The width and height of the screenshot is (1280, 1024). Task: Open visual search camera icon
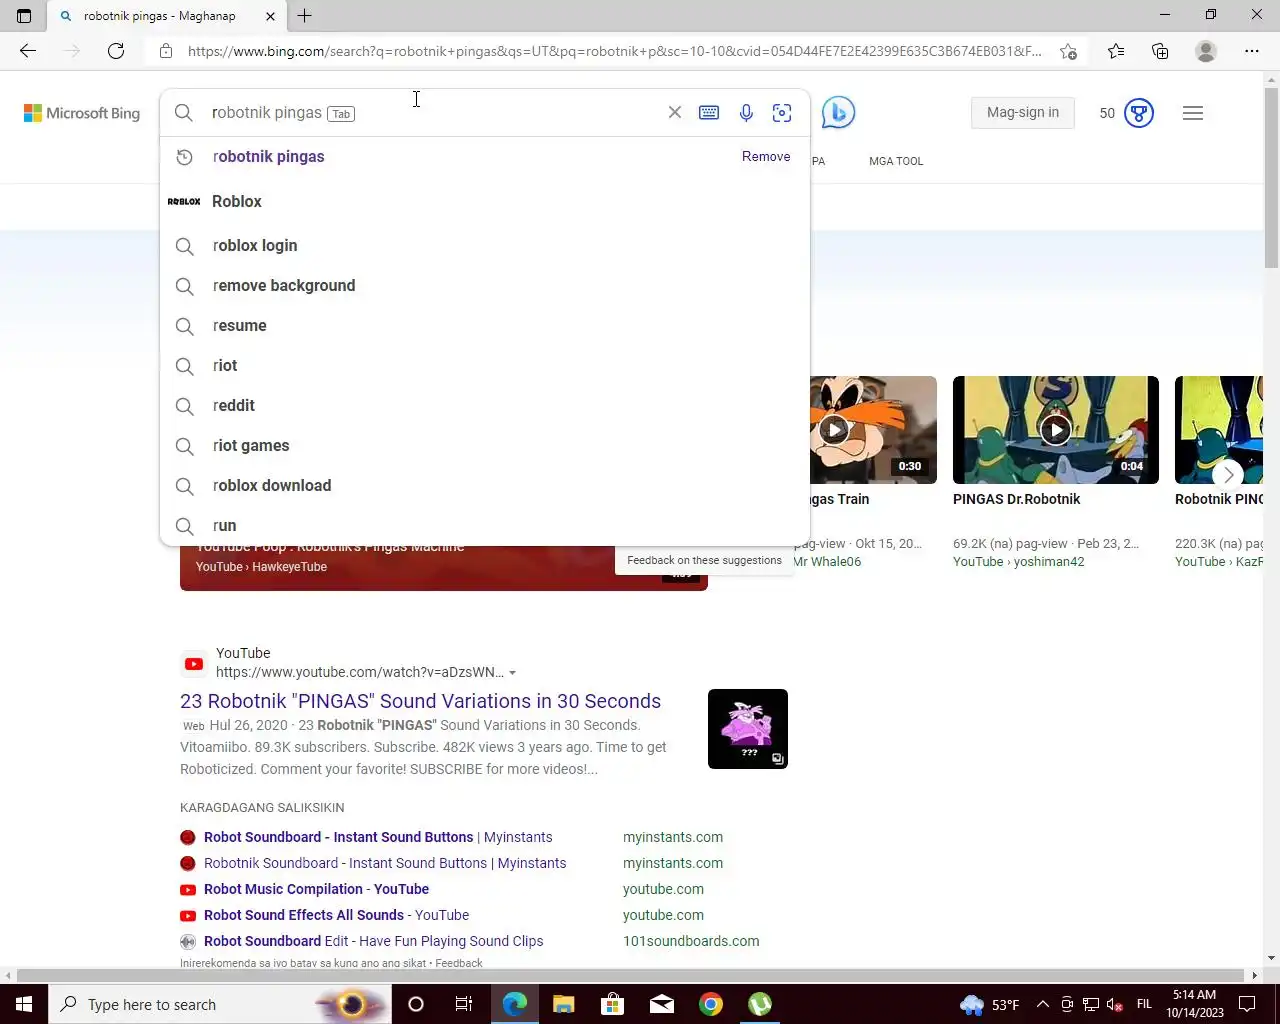[x=782, y=113]
